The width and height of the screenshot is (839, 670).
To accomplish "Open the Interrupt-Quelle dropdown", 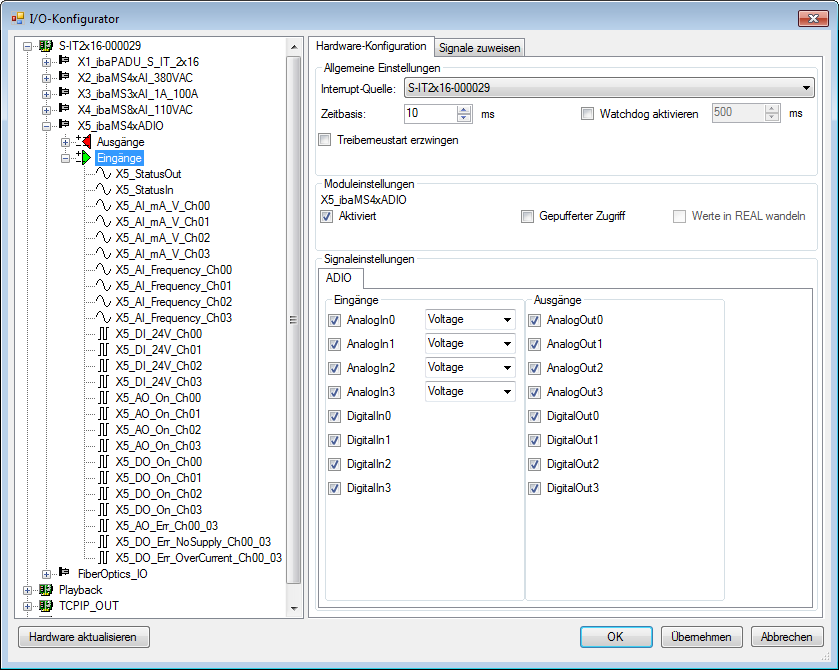I will (x=807, y=88).
